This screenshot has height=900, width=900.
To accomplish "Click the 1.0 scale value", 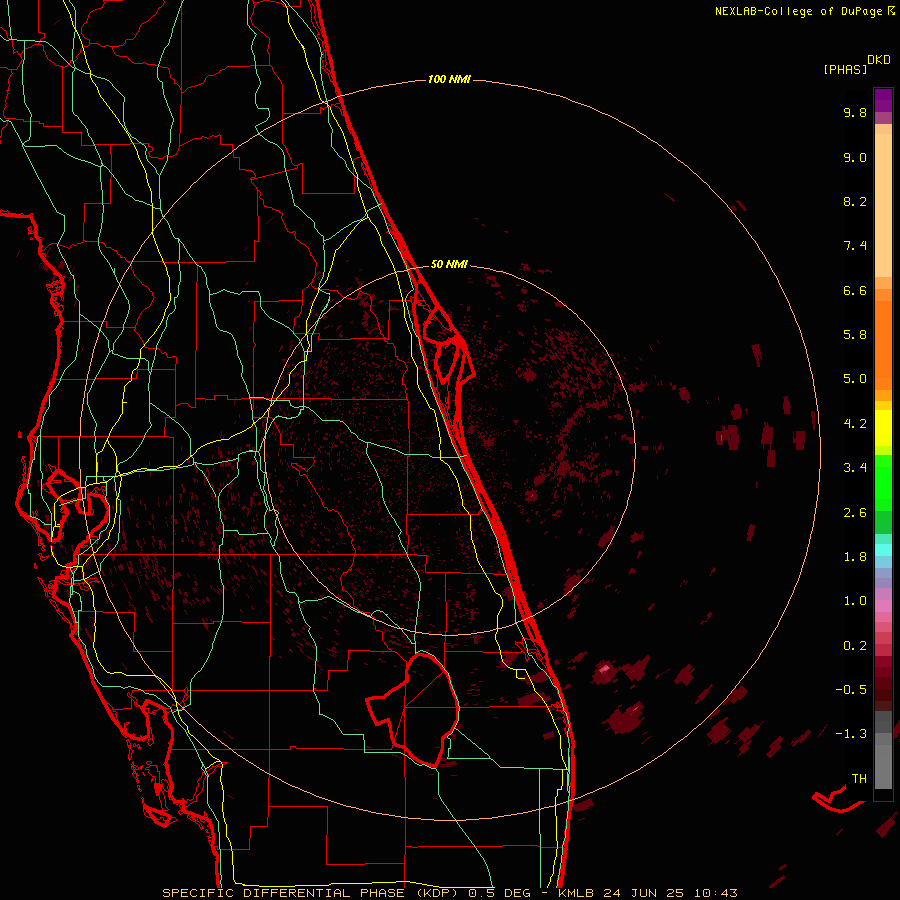I will [855, 601].
